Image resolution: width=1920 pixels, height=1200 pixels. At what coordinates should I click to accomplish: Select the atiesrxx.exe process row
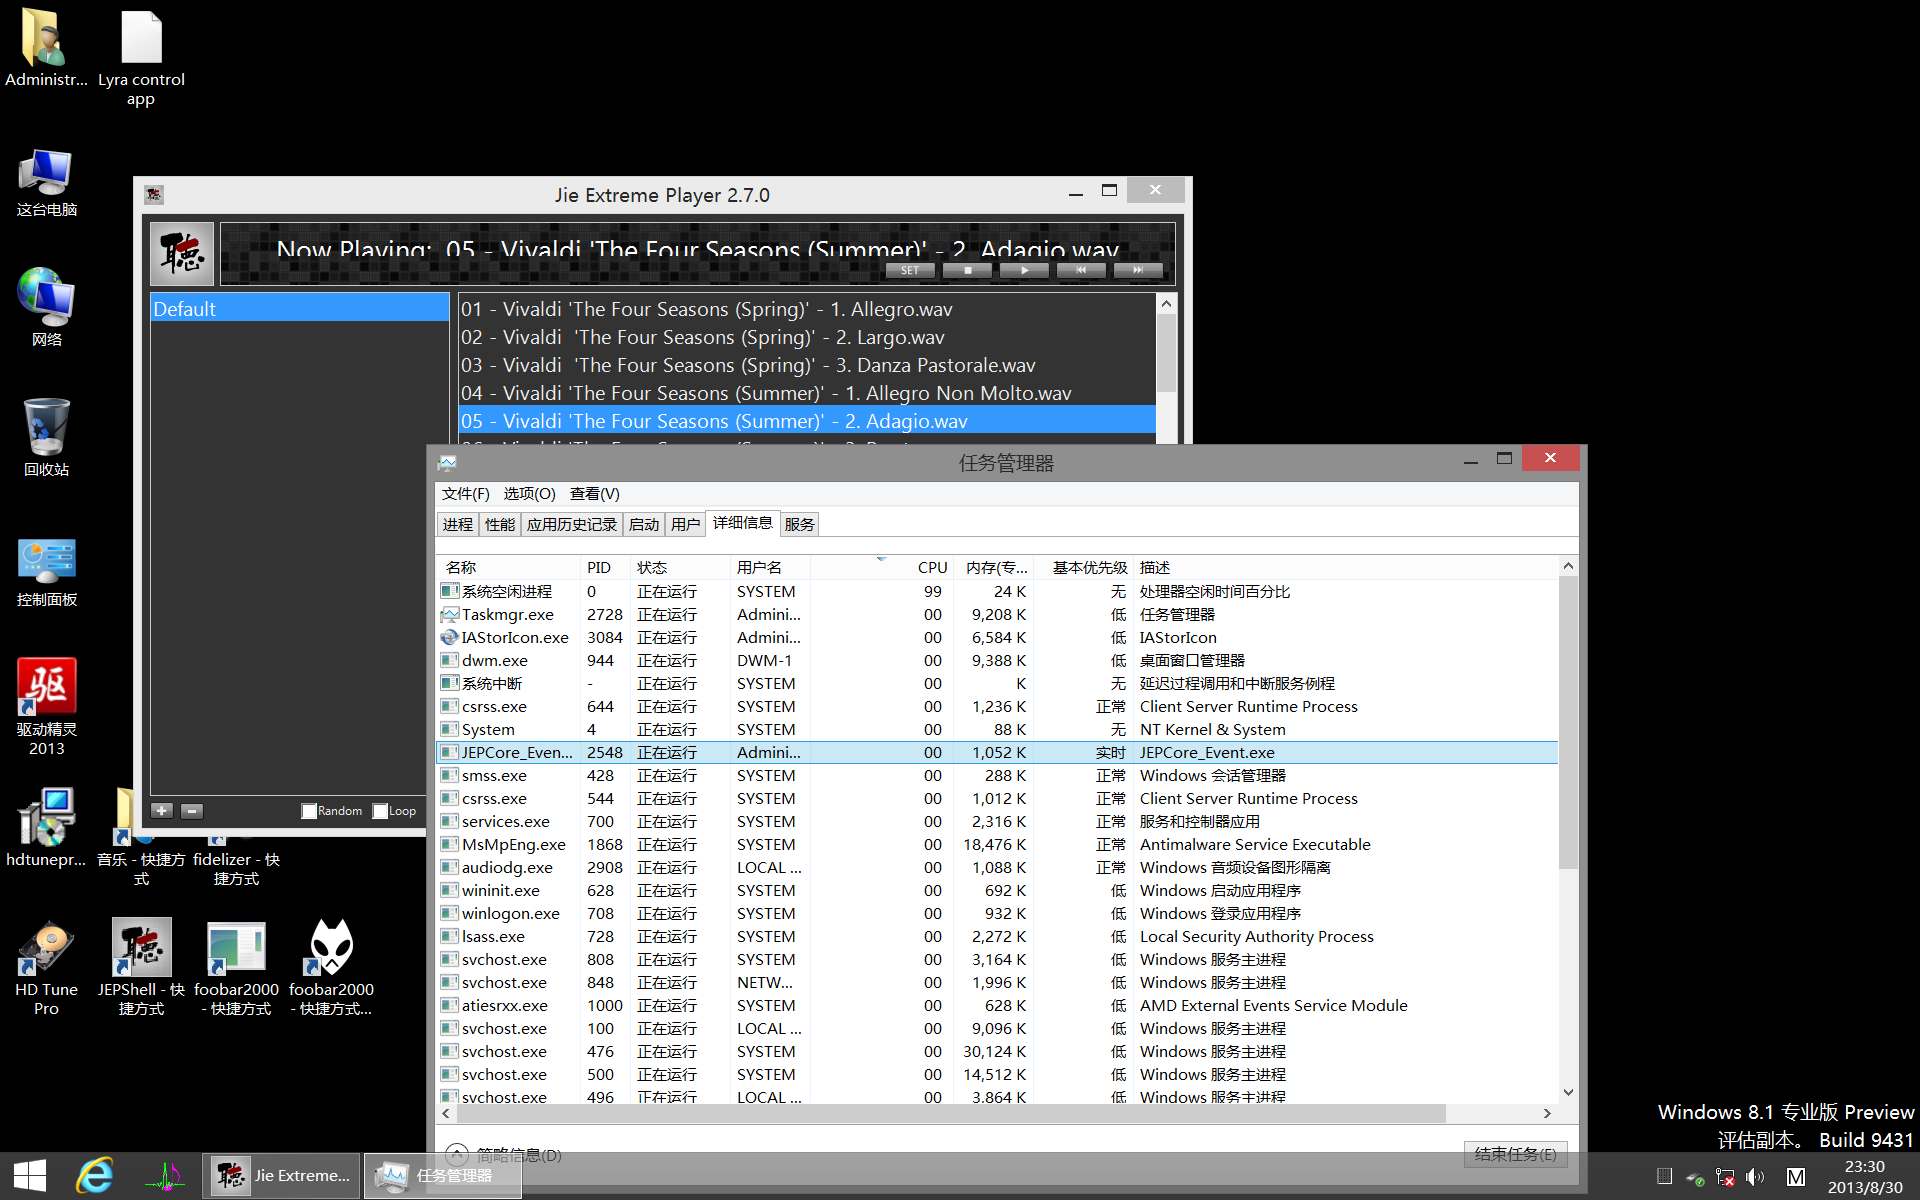click(x=997, y=1005)
